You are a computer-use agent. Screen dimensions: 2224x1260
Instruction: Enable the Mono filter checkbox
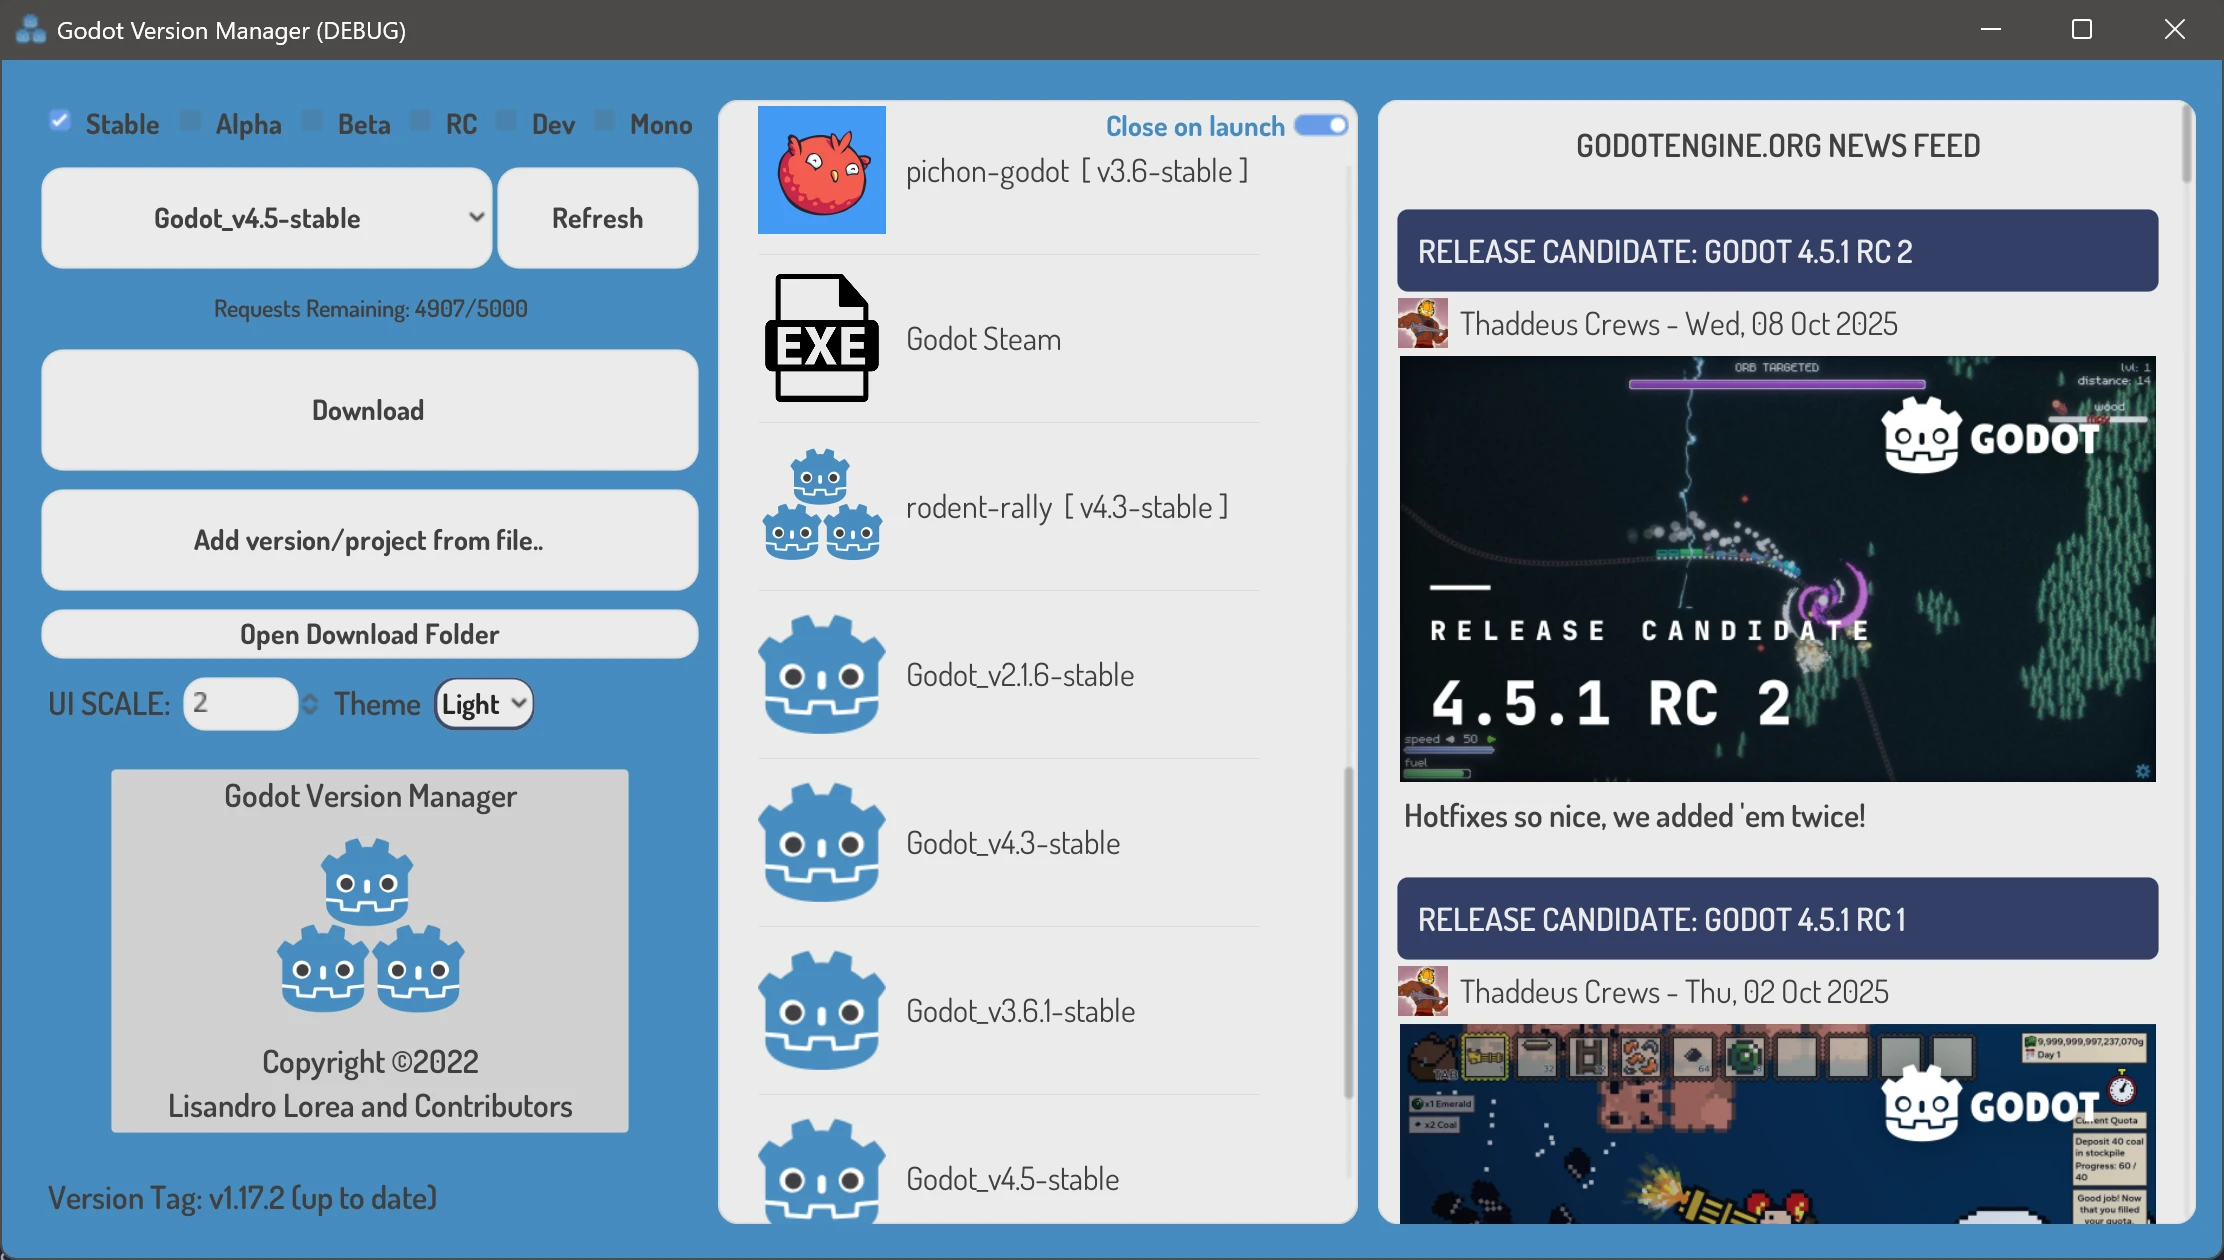604,121
